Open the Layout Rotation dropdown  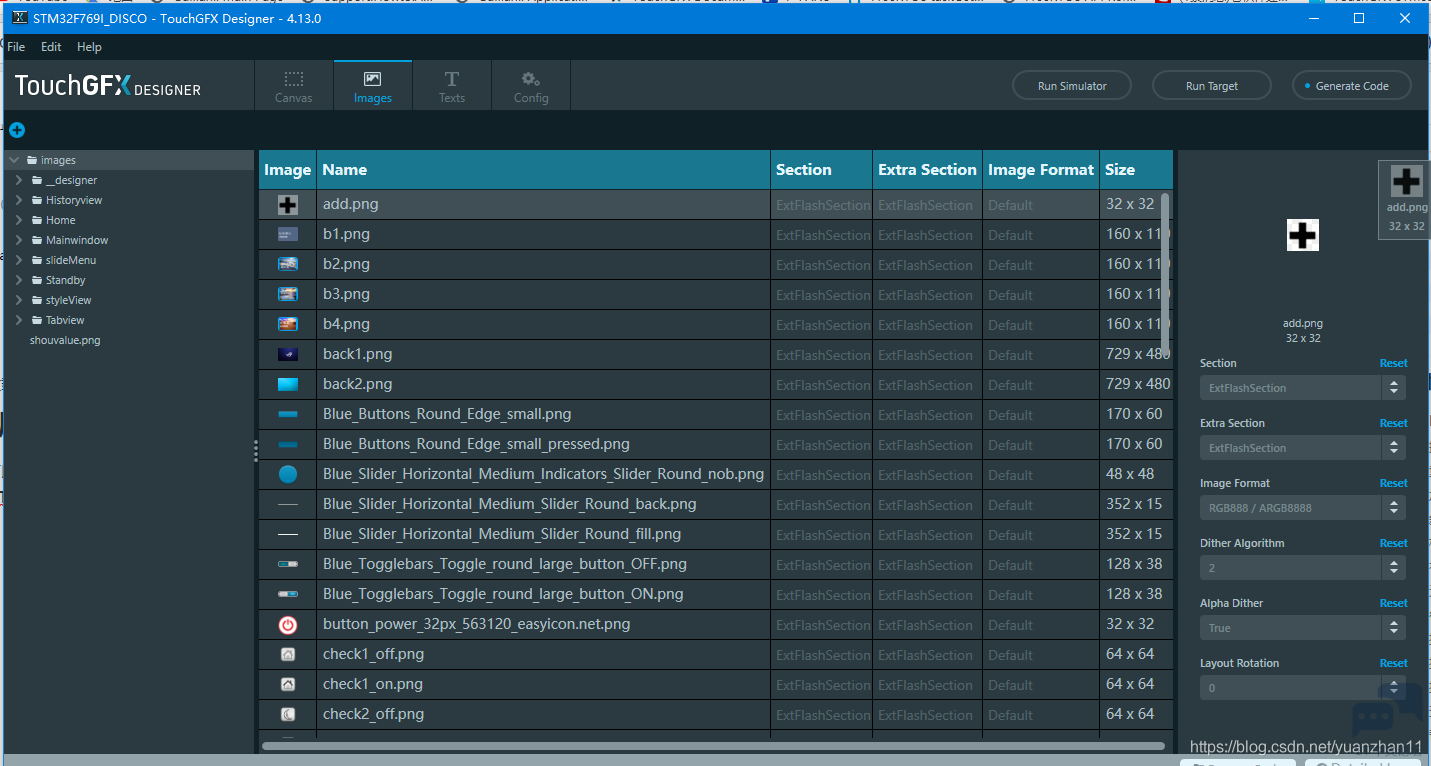click(x=1303, y=688)
